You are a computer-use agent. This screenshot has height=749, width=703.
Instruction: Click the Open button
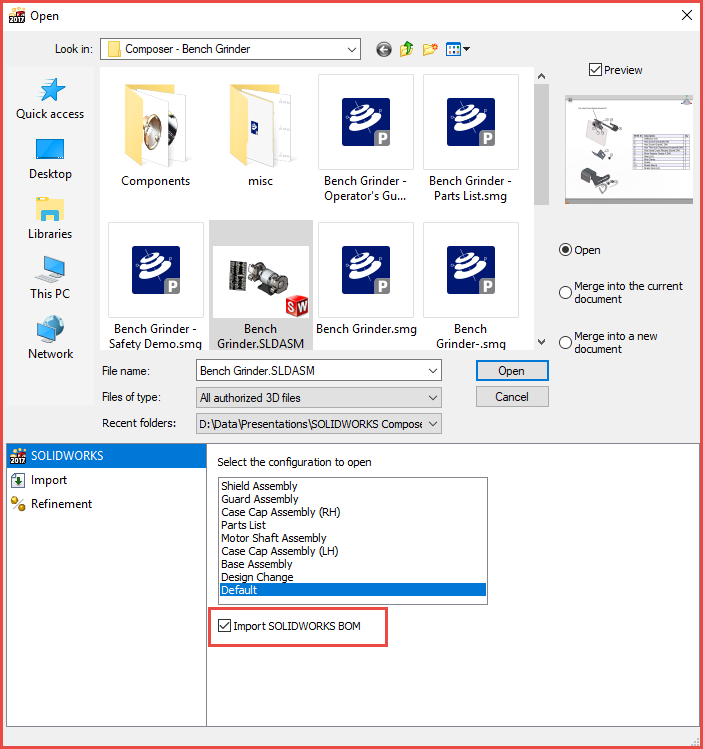pos(512,371)
